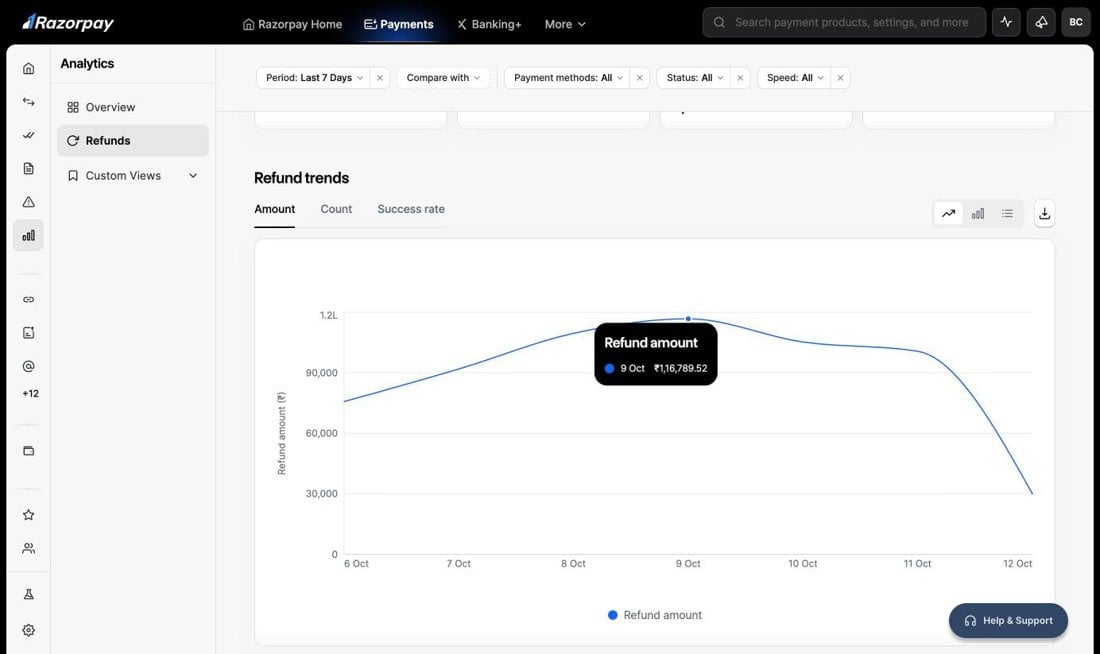Image resolution: width=1100 pixels, height=654 pixels.
Task: Click the Razorpay logo
Action: [x=68, y=23]
